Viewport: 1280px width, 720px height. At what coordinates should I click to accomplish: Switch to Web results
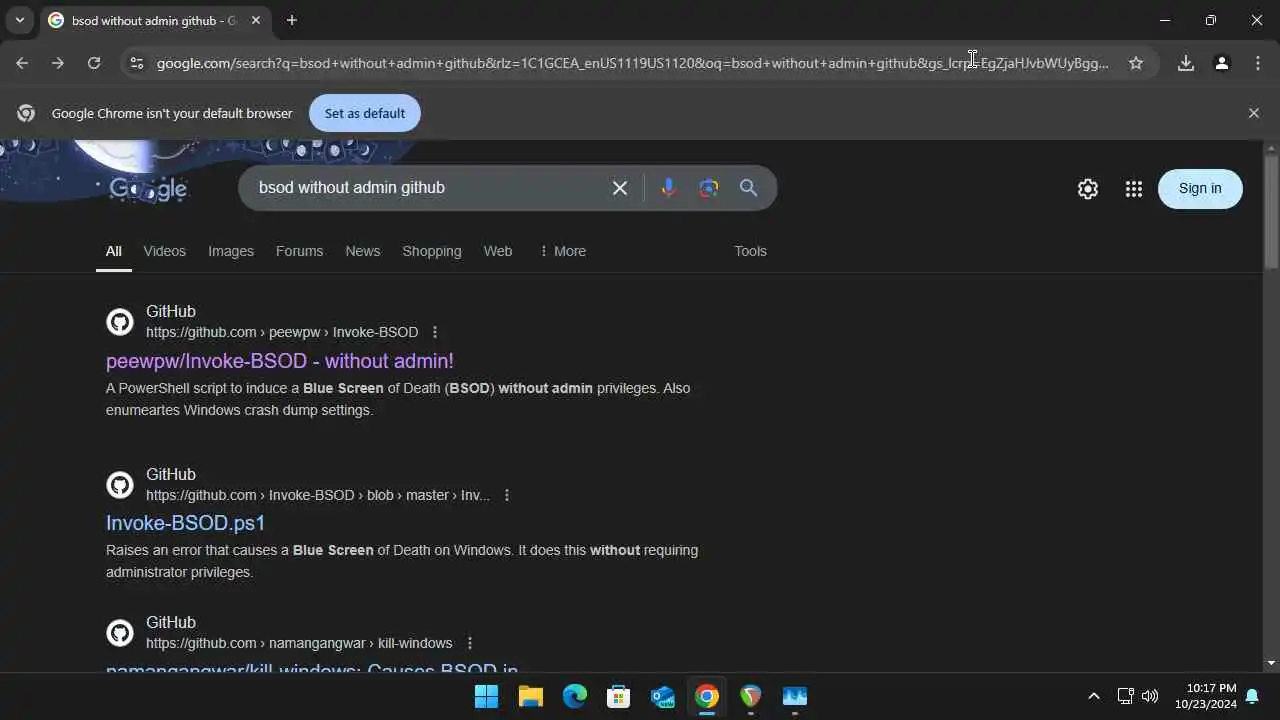(498, 251)
